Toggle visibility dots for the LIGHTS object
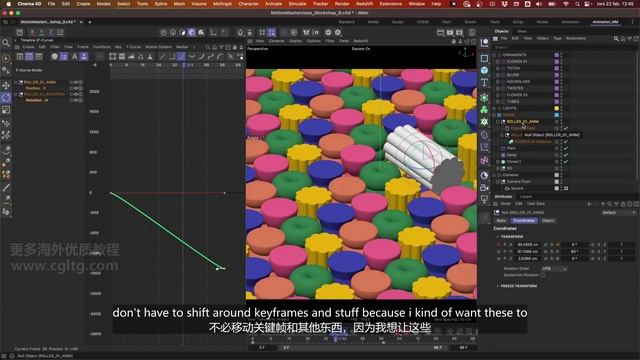Image resolution: width=640 pixels, height=360 pixels. point(562,108)
